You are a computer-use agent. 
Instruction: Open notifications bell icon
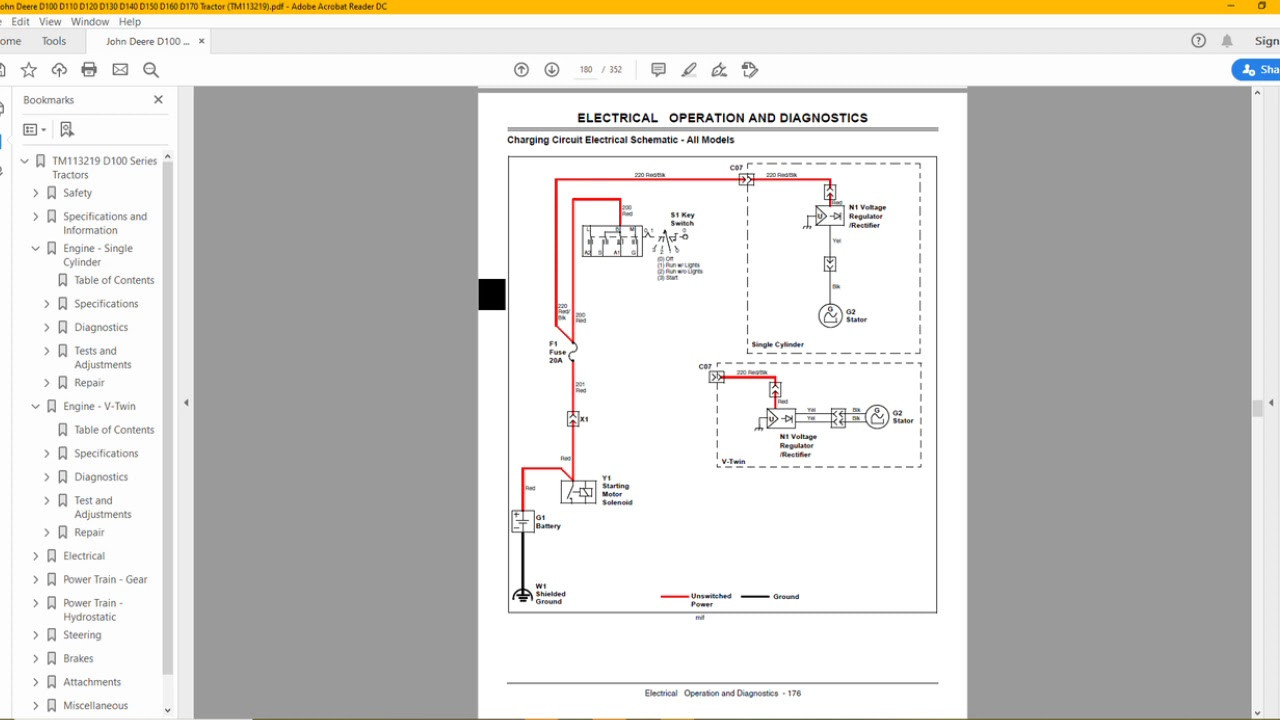[1227, 41]
